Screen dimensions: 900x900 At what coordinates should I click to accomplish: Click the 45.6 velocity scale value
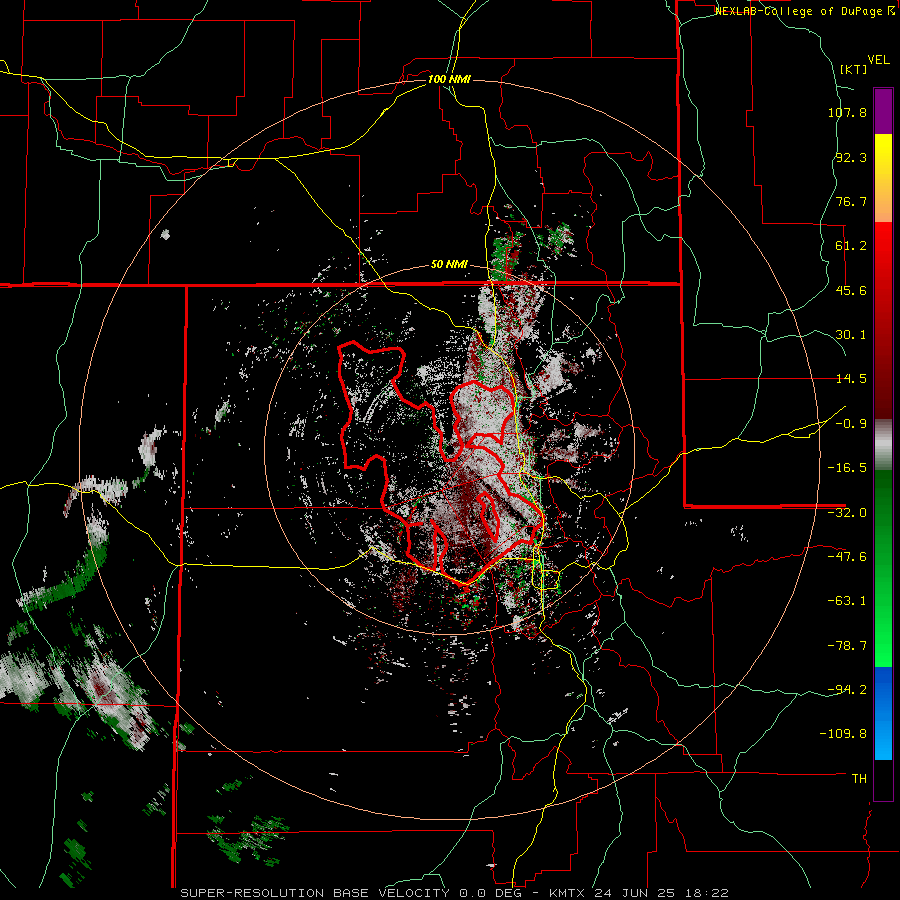tap(851, 290)
